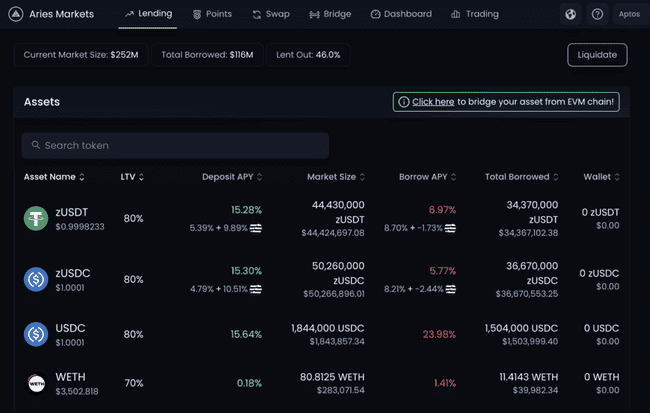The height and width of the screenshot is (413, 650).
Task: Click the info icon in bridge banner
Action: [x=403, y=102]
